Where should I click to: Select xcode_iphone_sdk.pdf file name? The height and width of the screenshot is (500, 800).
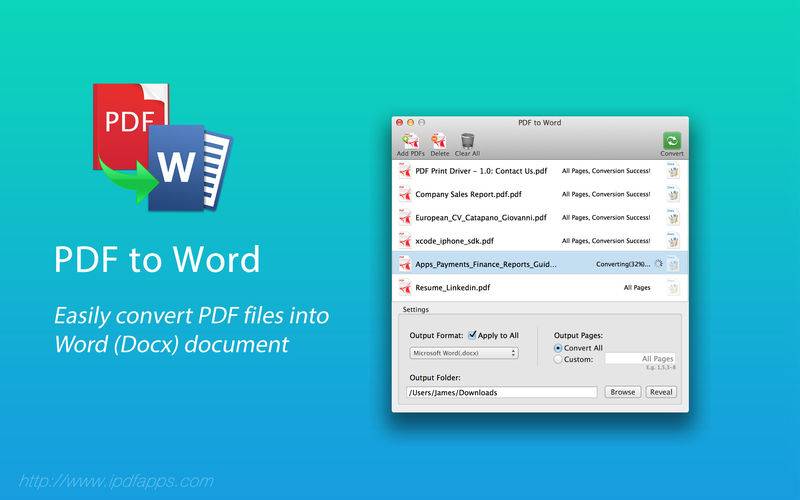pos(455,241)
